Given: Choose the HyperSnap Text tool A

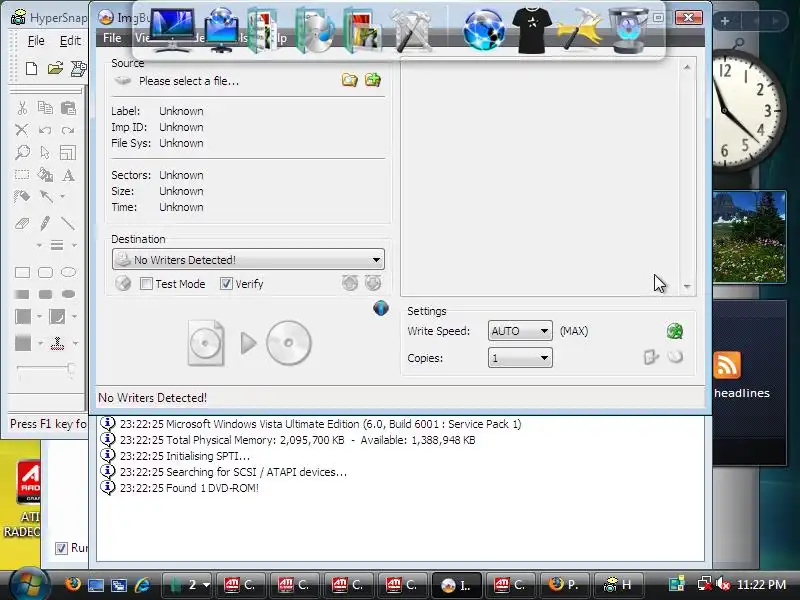Looking at the screenshot, I should (x=68, y=175).
